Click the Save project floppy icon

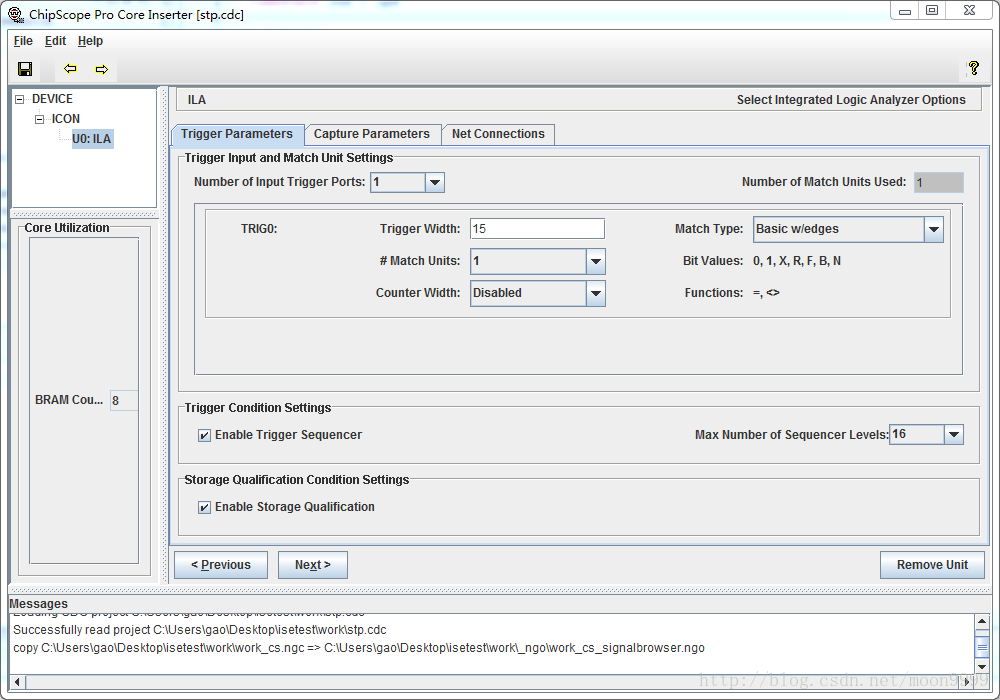(x=25, y=69)
